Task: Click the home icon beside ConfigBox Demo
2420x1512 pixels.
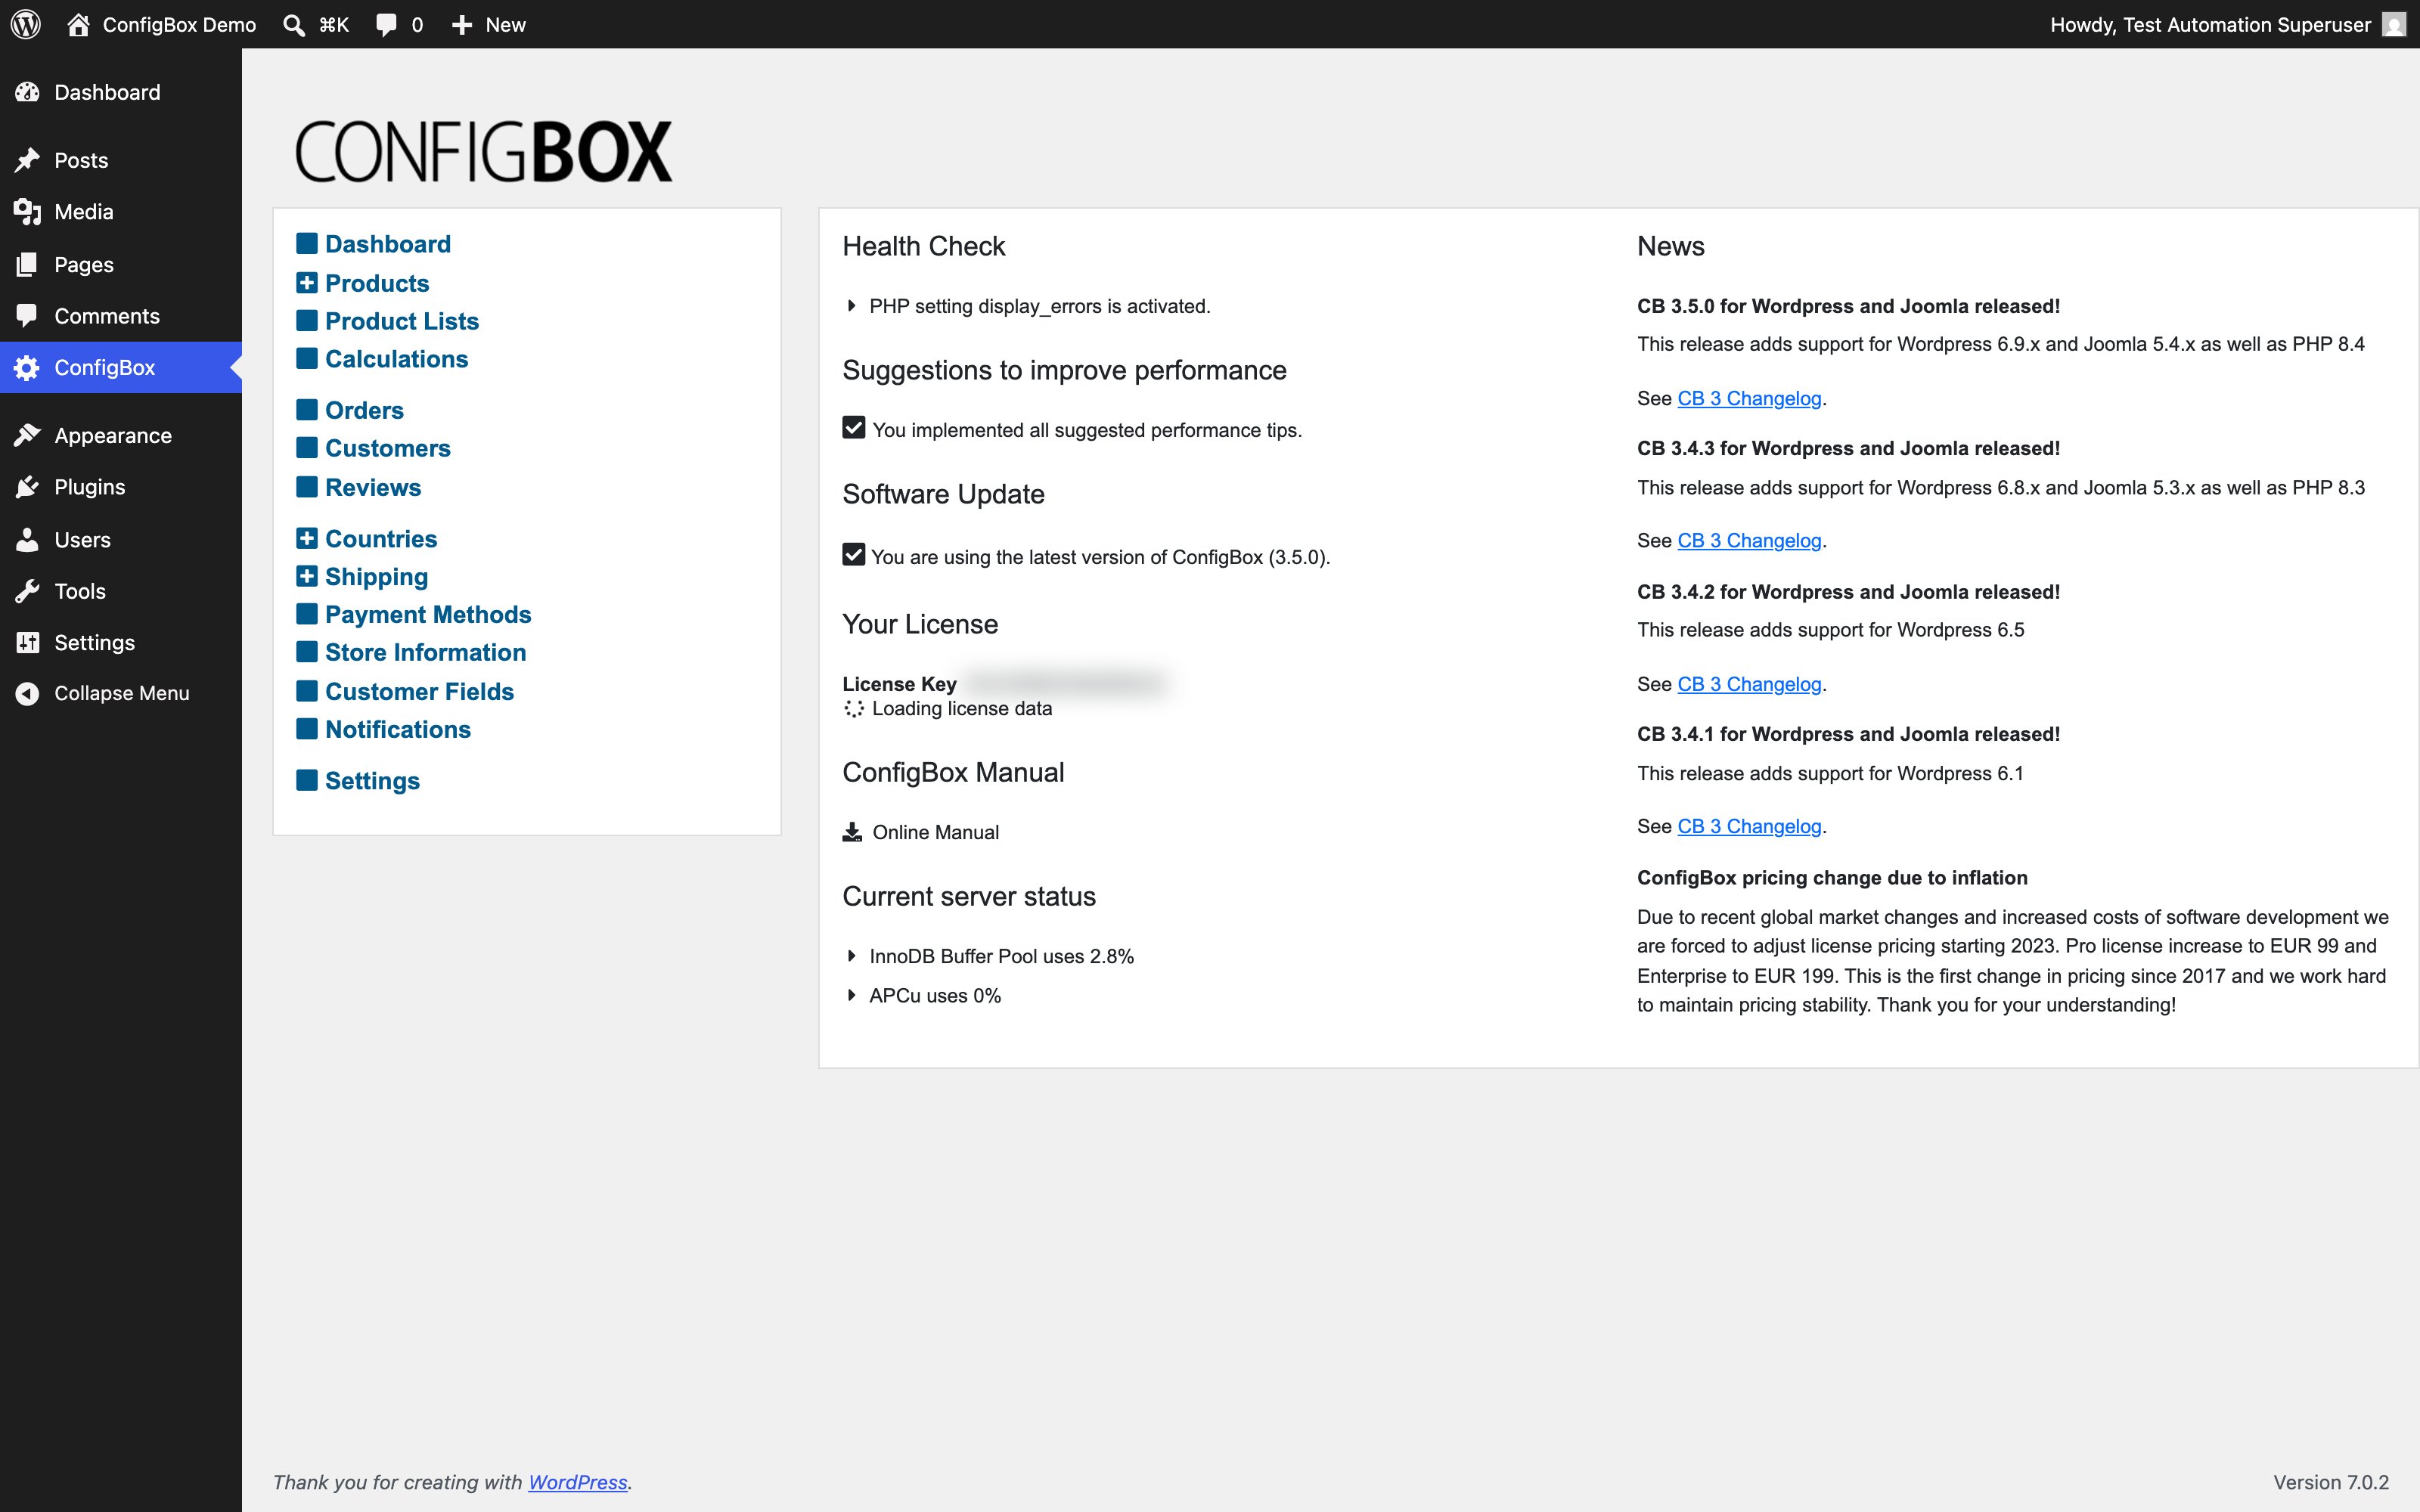Action: (x=78, y=24)
